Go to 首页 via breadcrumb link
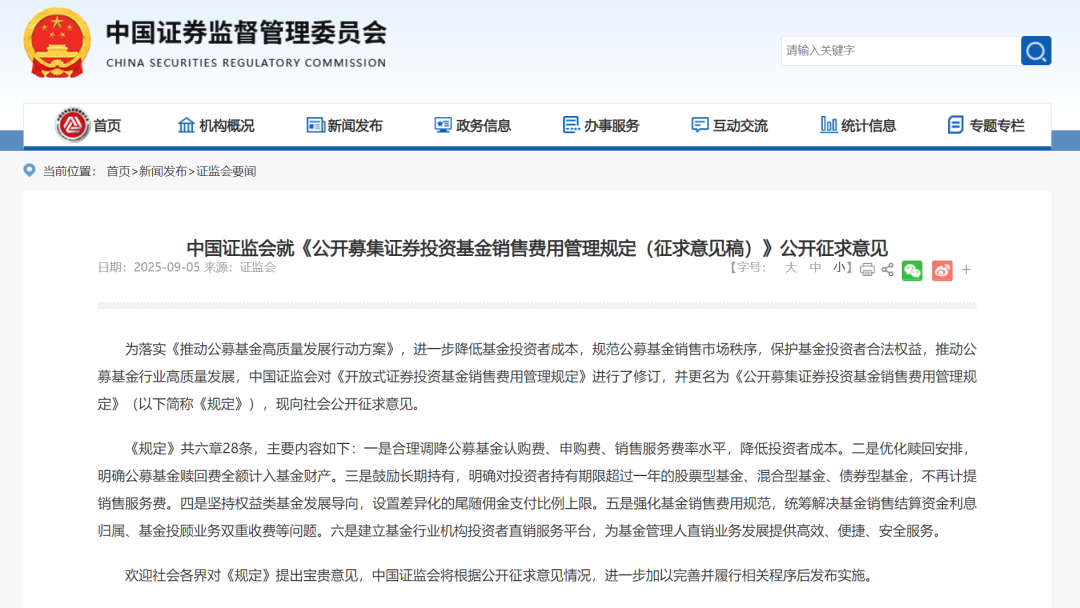The height and width of the screenshot is (608, 1080). coord(118,171)
